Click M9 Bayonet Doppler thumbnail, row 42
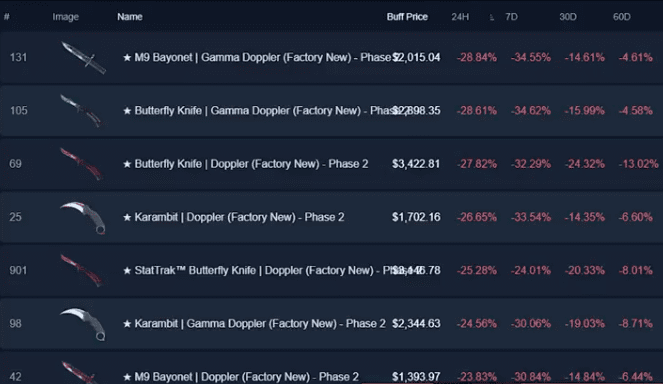663x384 pixels. [x=80, y=373]
